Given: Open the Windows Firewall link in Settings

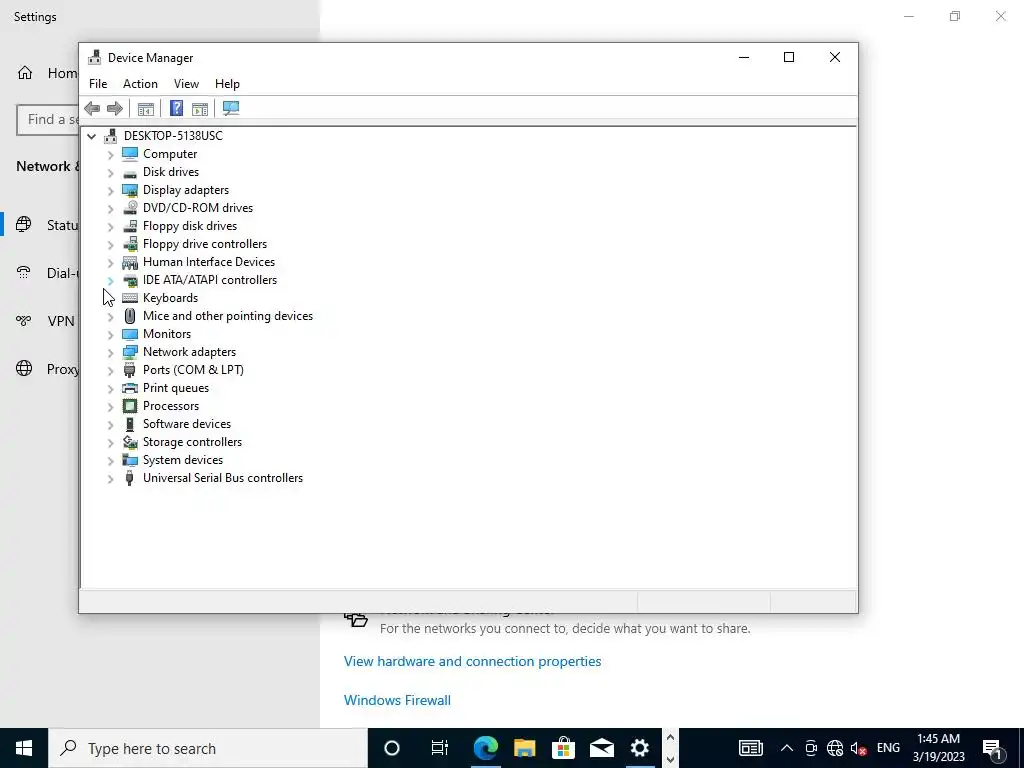Looking at the screenshot, I should tap(397, 700).
